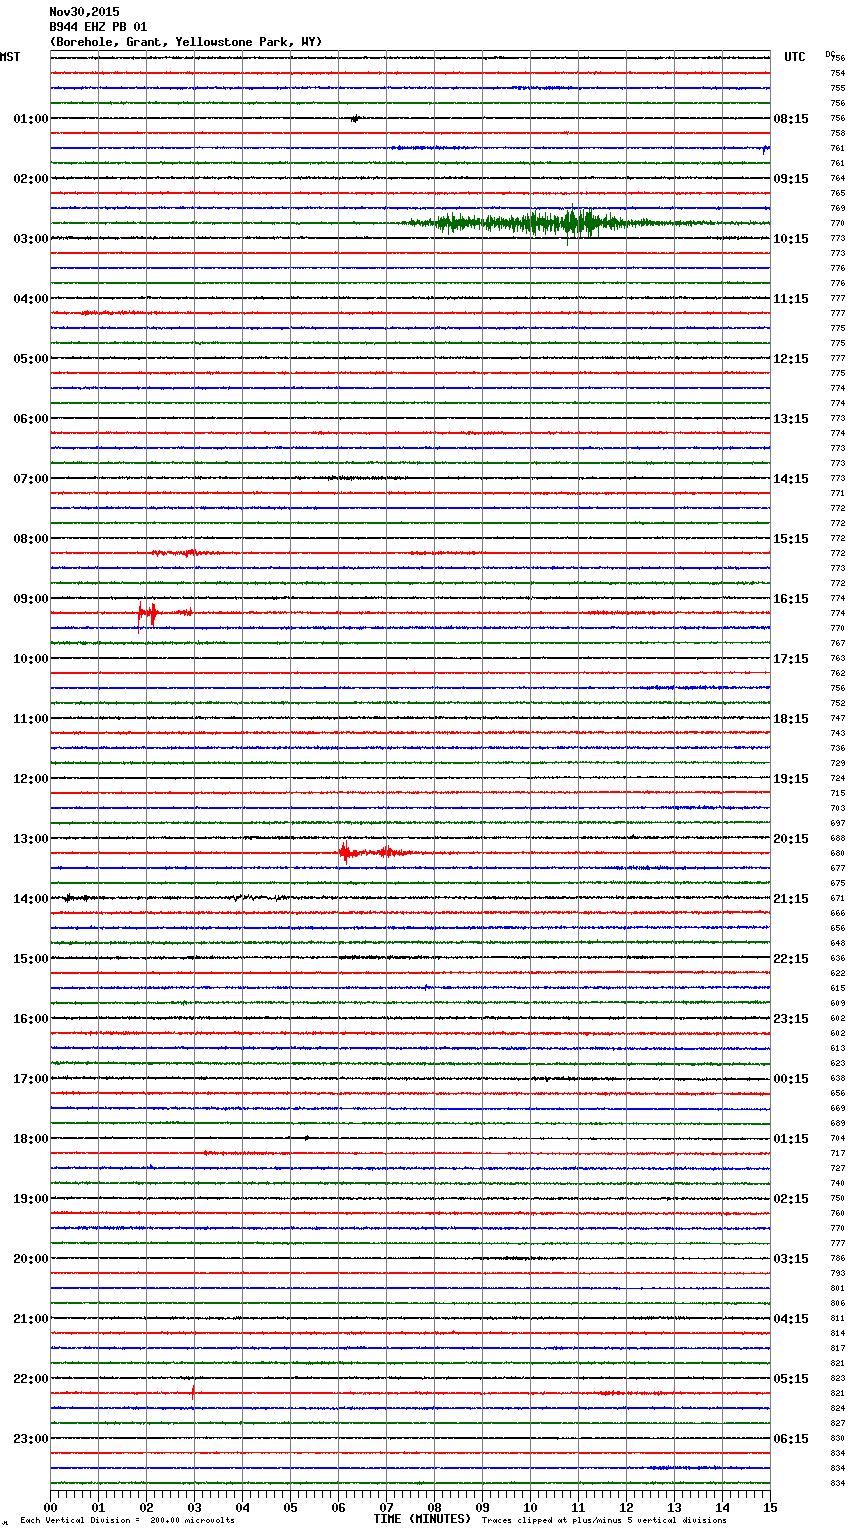Select the 04:00 MST time label

31,299
